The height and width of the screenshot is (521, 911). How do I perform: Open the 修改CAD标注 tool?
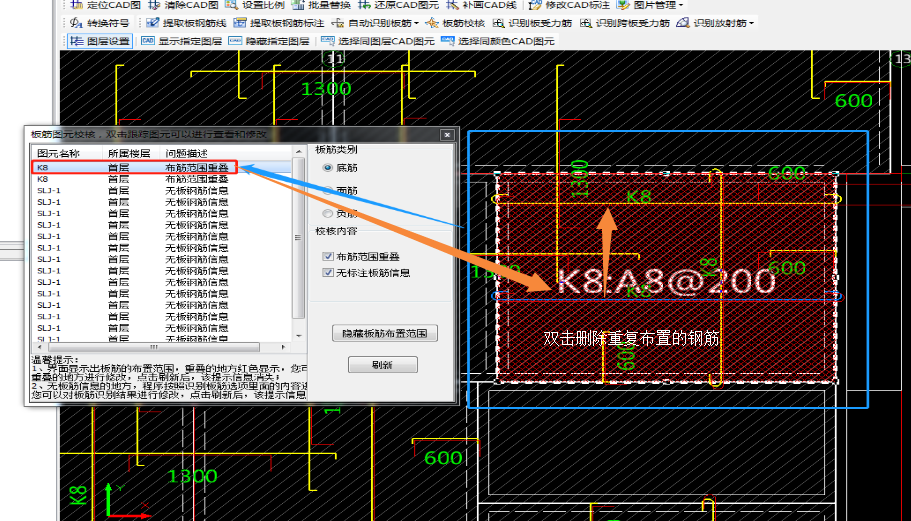569,5
